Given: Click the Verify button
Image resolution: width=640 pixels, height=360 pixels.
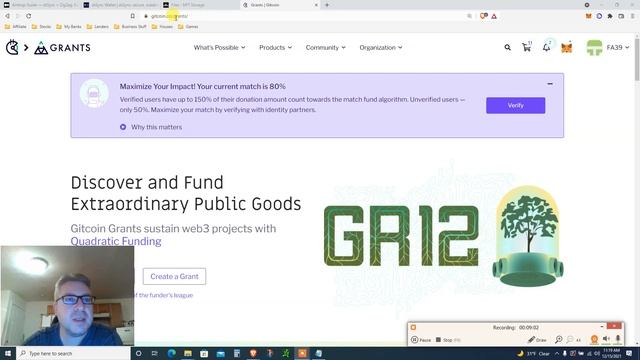Looking at the screenshot, I should pyautogui.click(x=516, y=105).
